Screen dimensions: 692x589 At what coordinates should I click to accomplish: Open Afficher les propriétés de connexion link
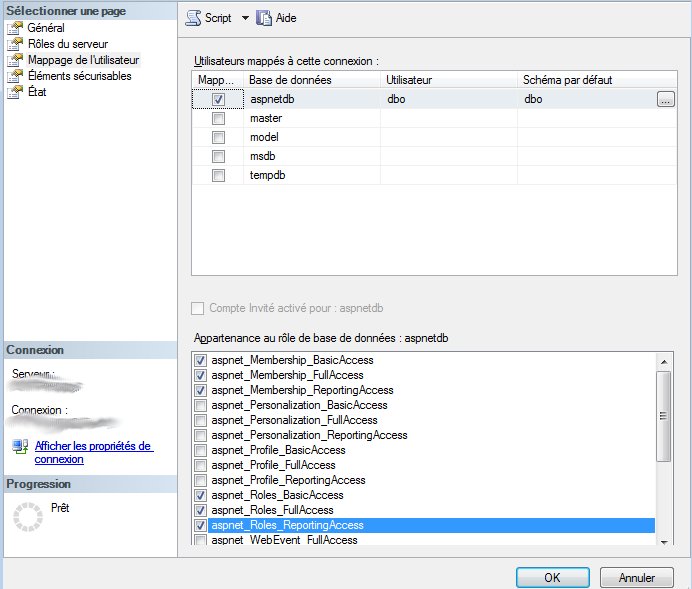[x=93, y=452]
